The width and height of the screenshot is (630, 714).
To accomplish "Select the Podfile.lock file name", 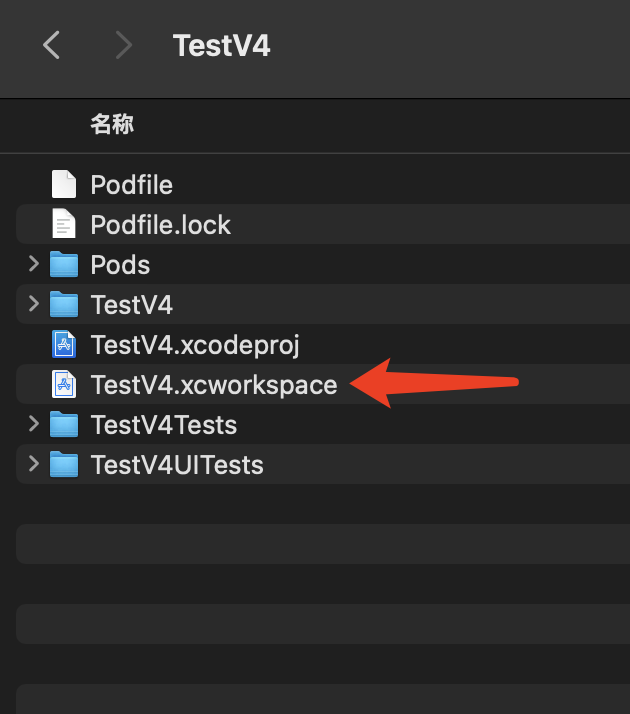I will click(160, 225).
